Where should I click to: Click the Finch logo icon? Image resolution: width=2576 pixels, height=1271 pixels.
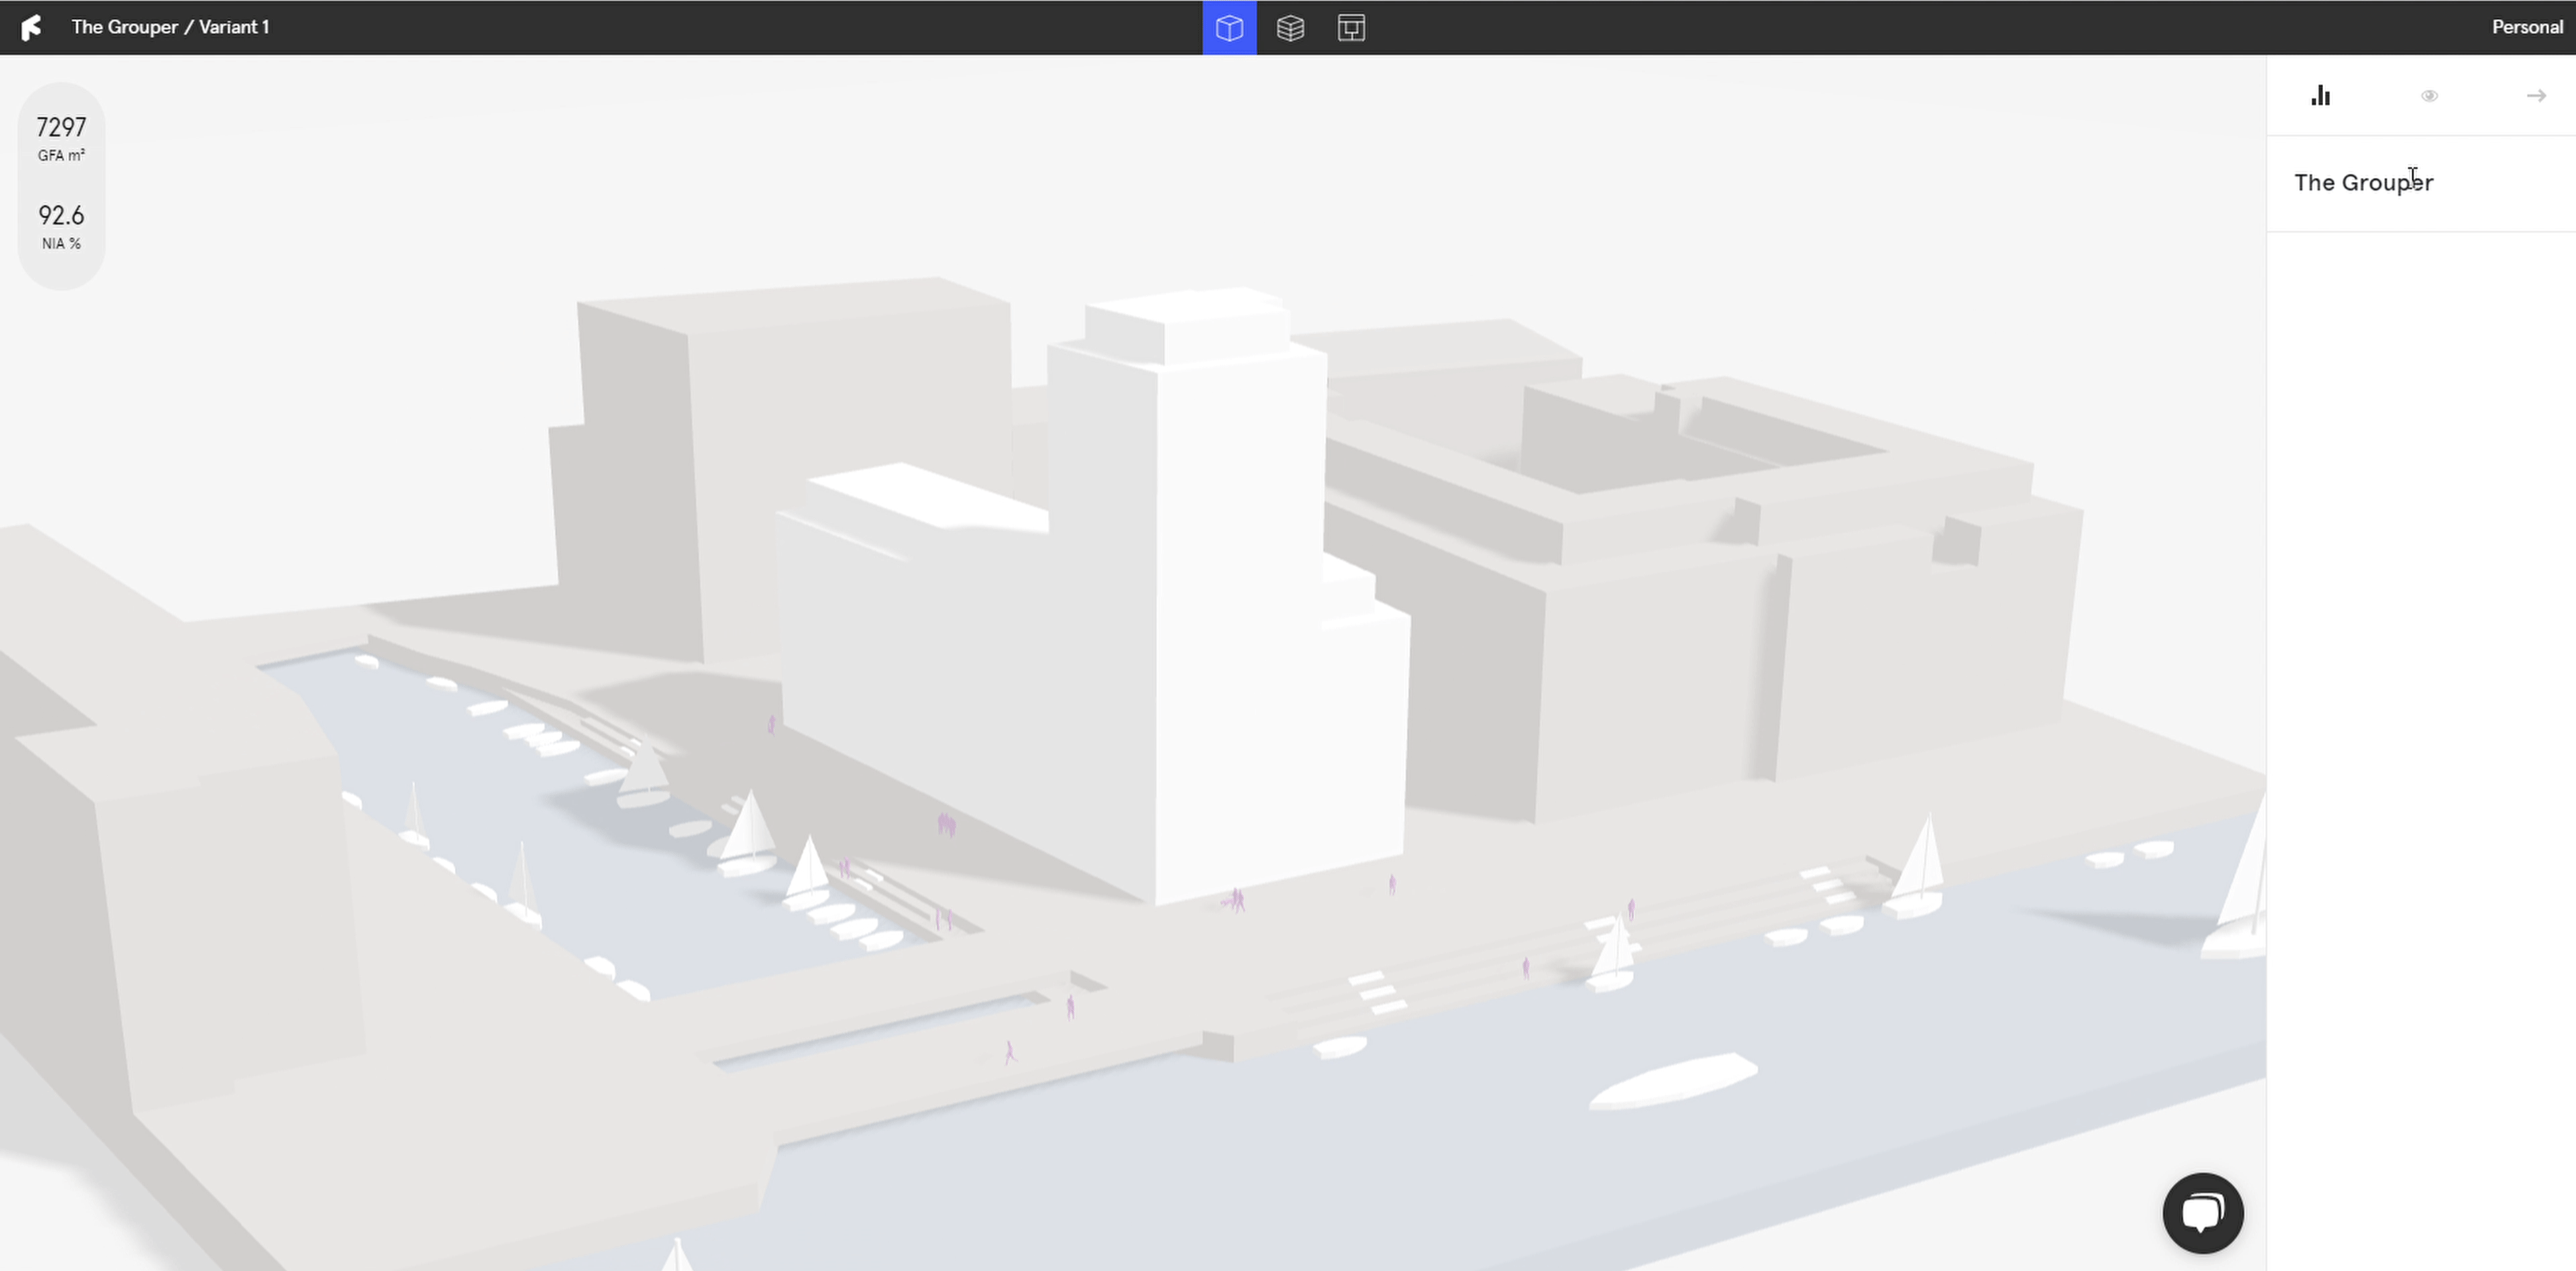31,27
